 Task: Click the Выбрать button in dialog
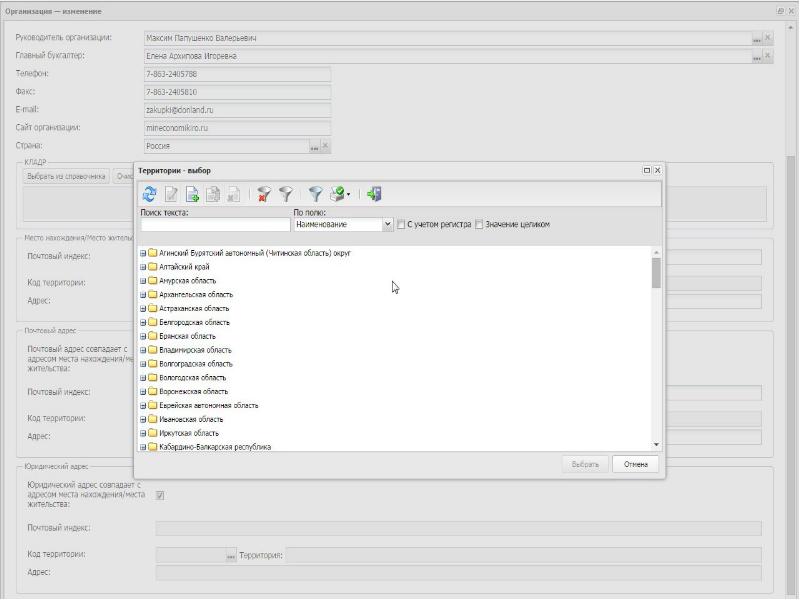tap(585, 464)
